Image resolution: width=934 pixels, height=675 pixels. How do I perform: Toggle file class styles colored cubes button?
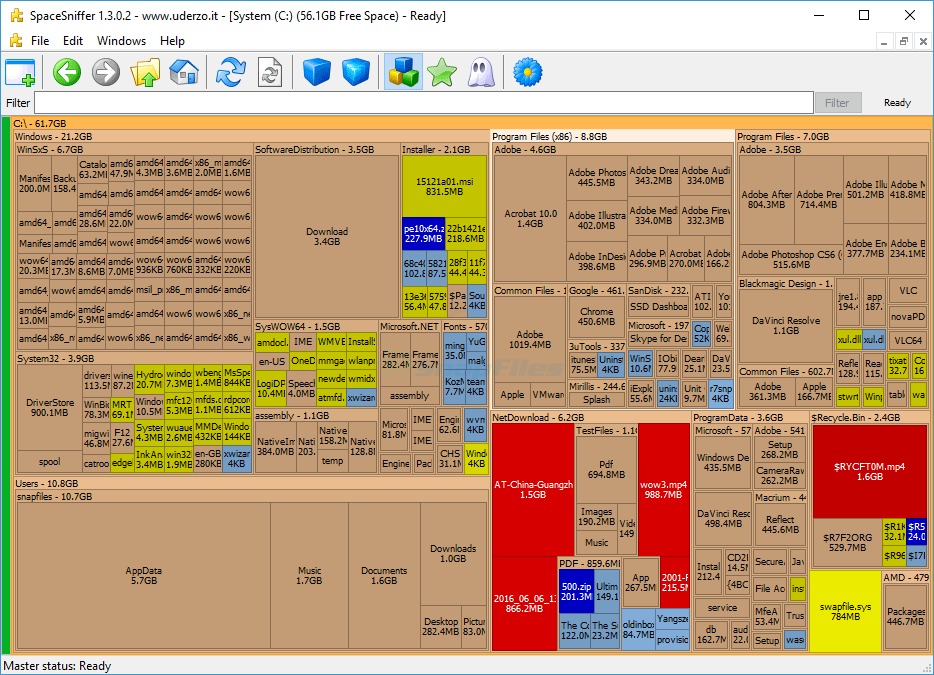(x=403, y=72)
